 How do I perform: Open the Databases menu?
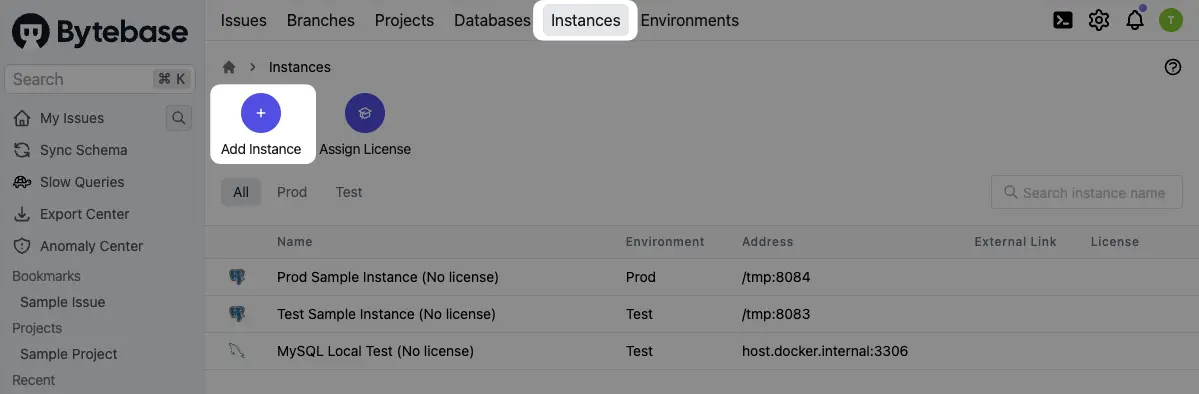[492, 21]
